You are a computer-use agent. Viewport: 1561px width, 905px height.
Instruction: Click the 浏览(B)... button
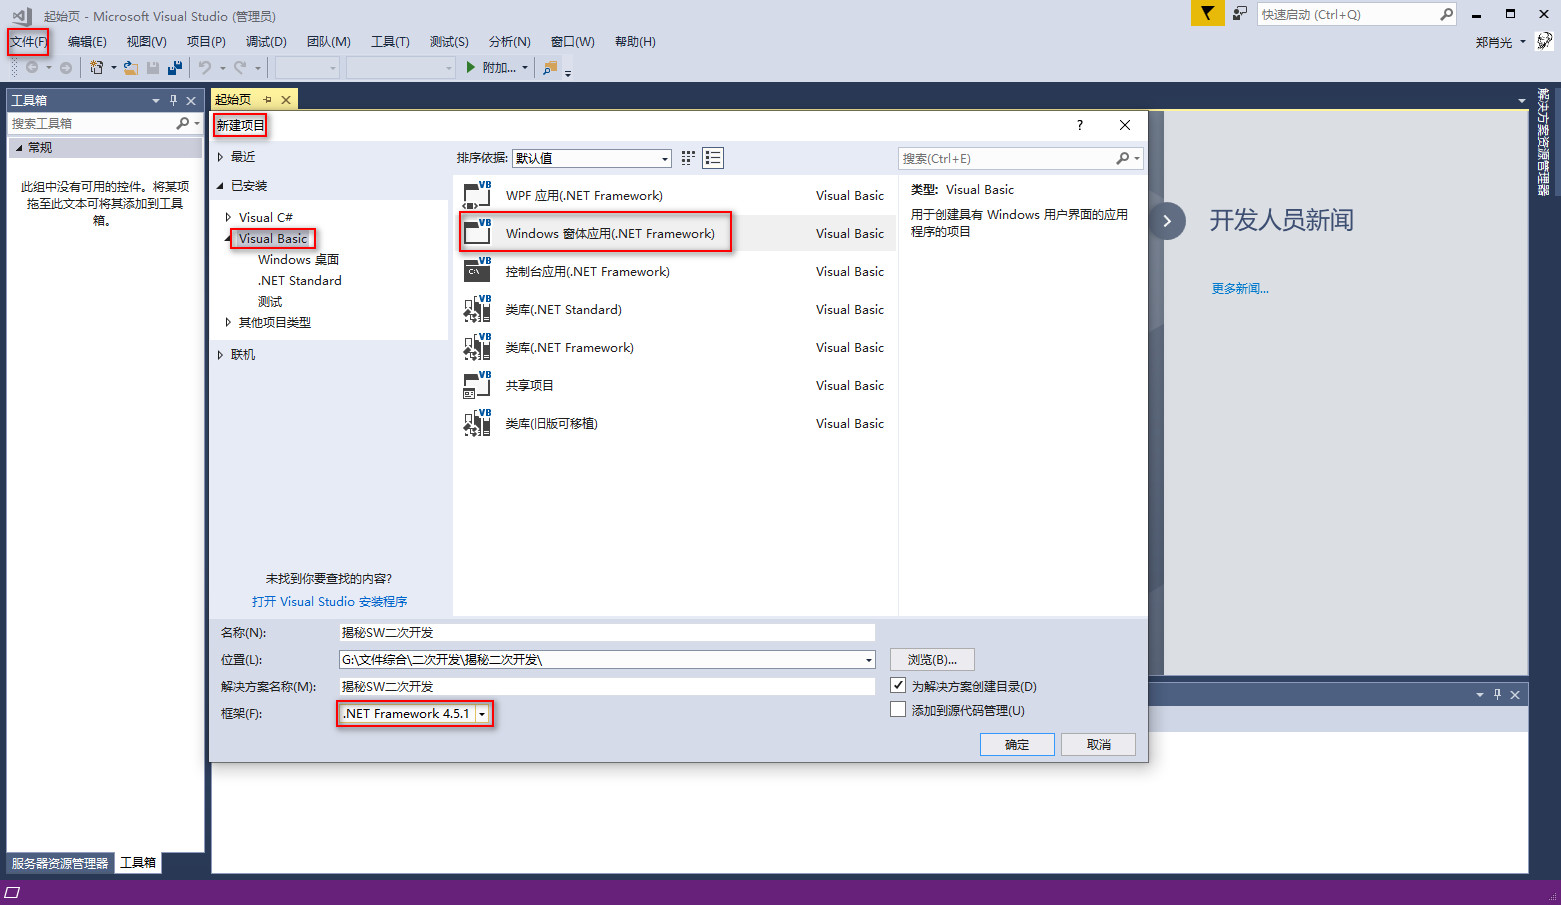(x=932, y=660)
